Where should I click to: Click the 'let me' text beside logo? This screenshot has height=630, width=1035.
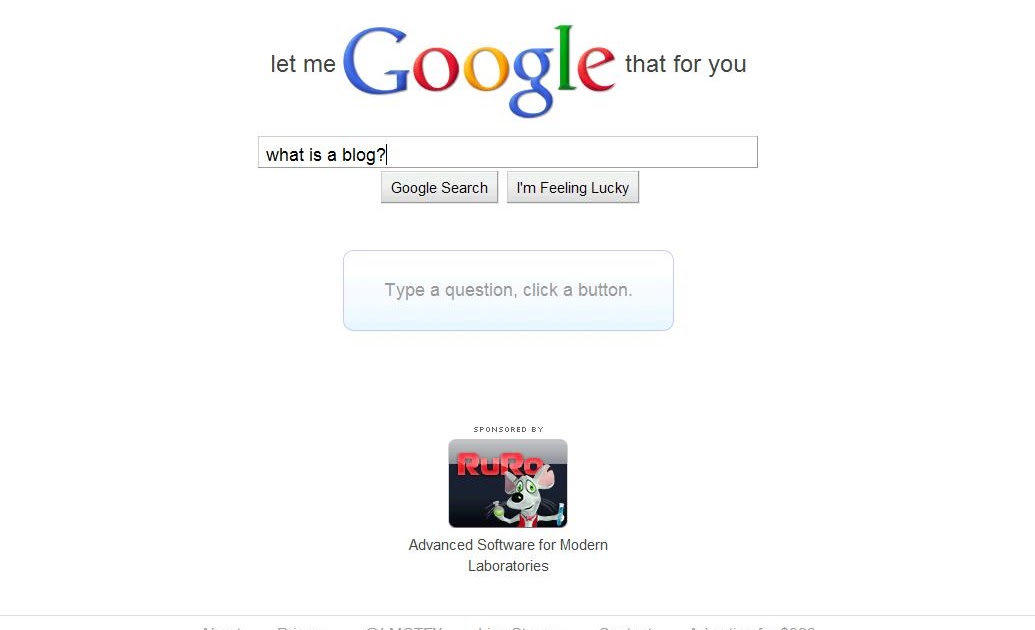[x=303, y=64]
